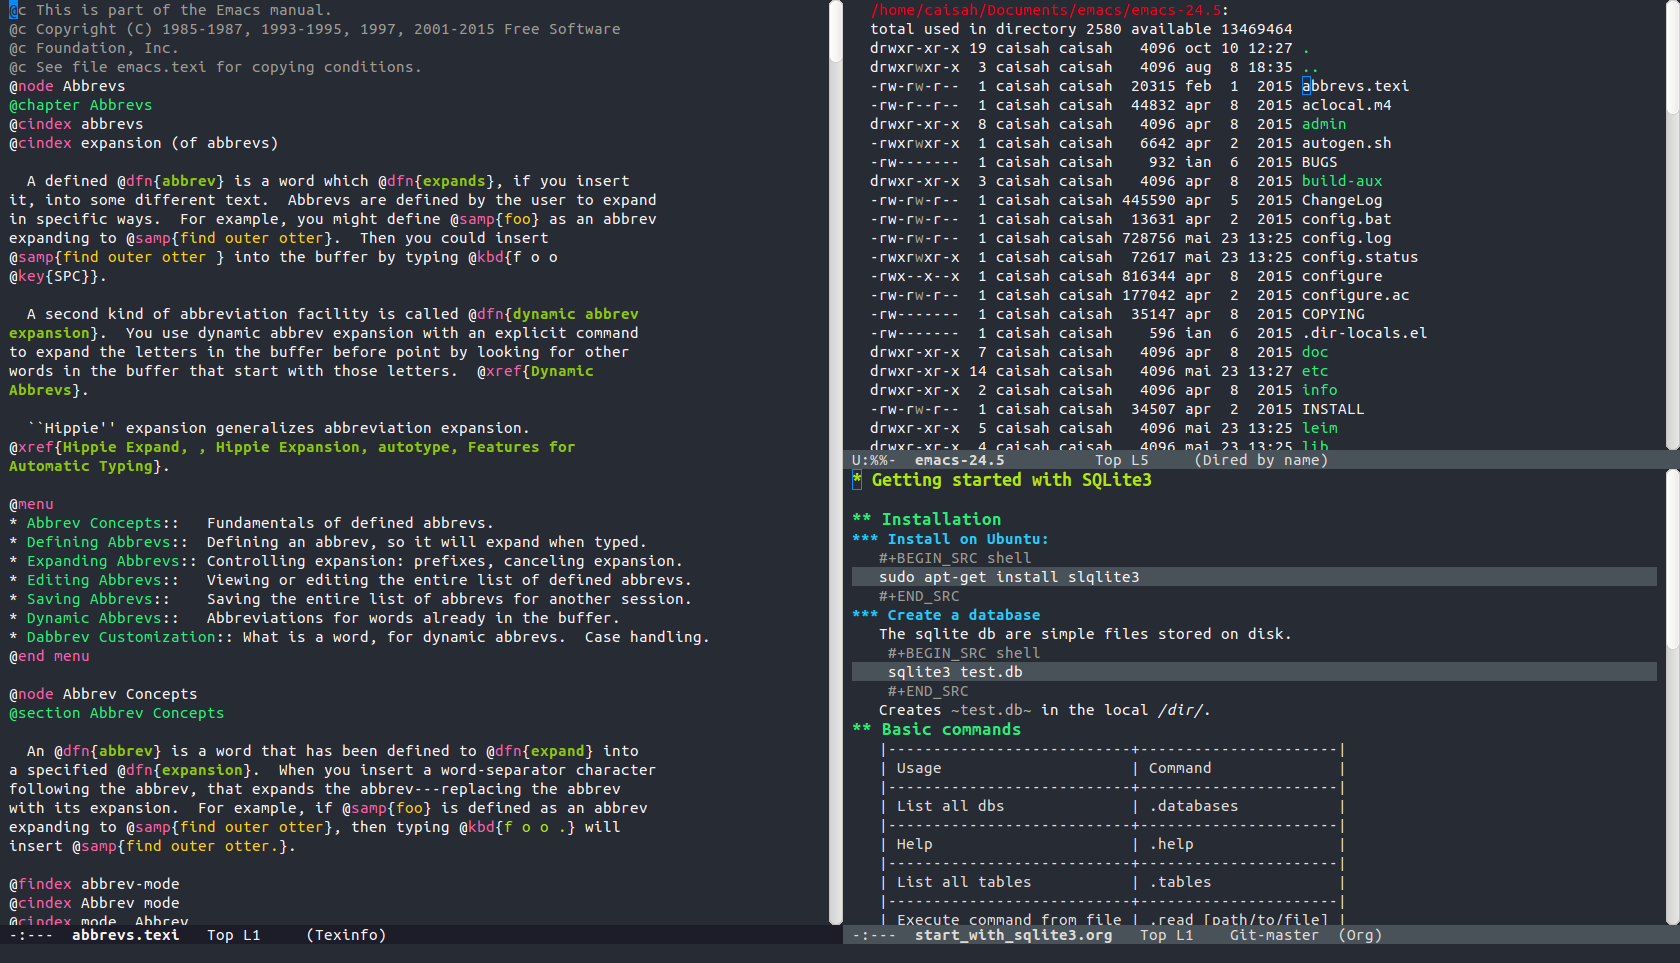Viewport: 1680px width, 963px height.
Task: Click the parent directory '..' entry
Action: tap(1310, 67)
